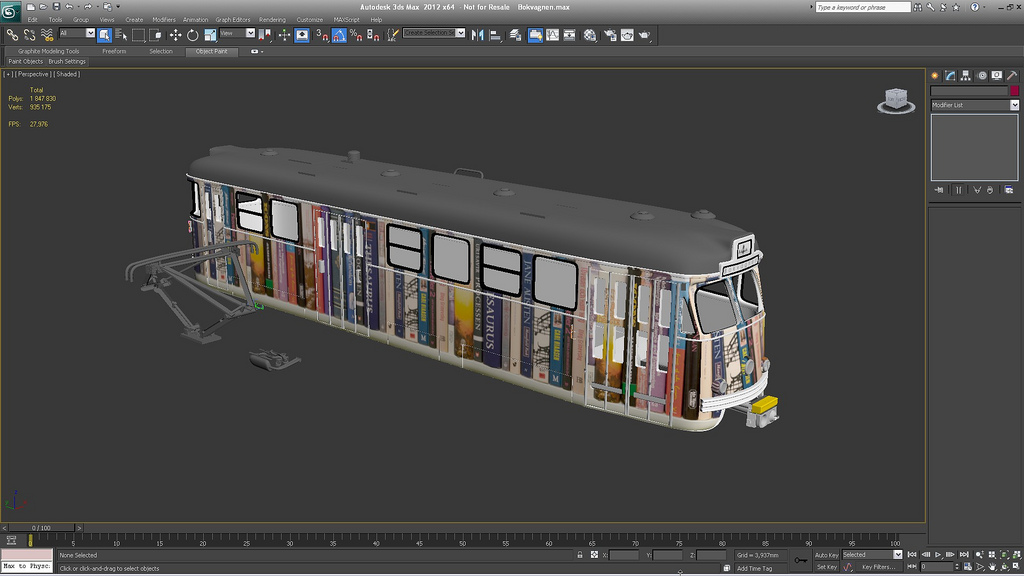Expand the Modifier List dropdown
The width and height of the screenshot is (1024, 576).
(x=1014, y=104)
